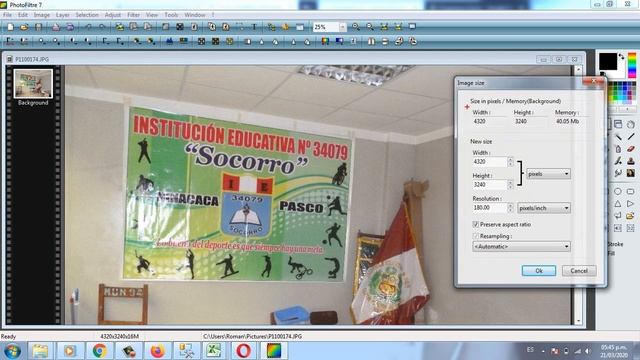This screenshot has width=640, height=360.
Task: Open Chrome from the taskbar
Action: pyautogui.click(x=99, y=351)
